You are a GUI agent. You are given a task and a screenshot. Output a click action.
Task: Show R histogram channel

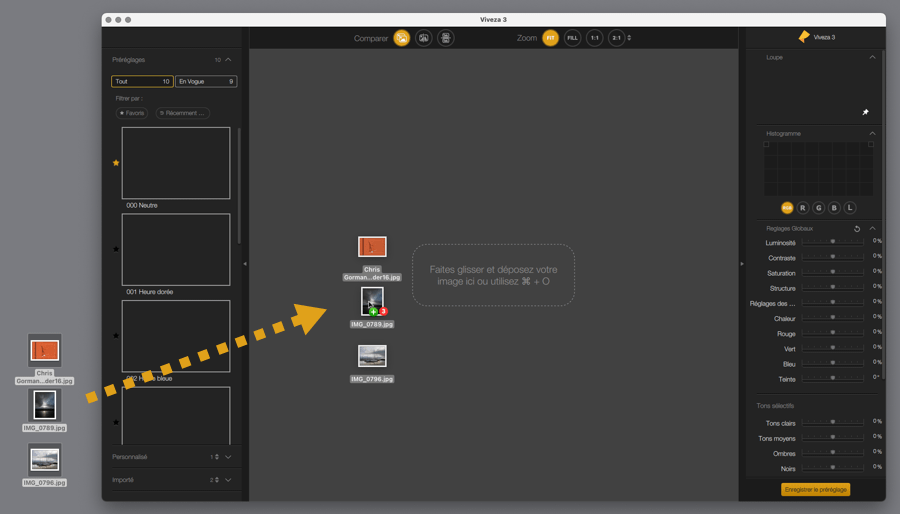tap(802, 208)
